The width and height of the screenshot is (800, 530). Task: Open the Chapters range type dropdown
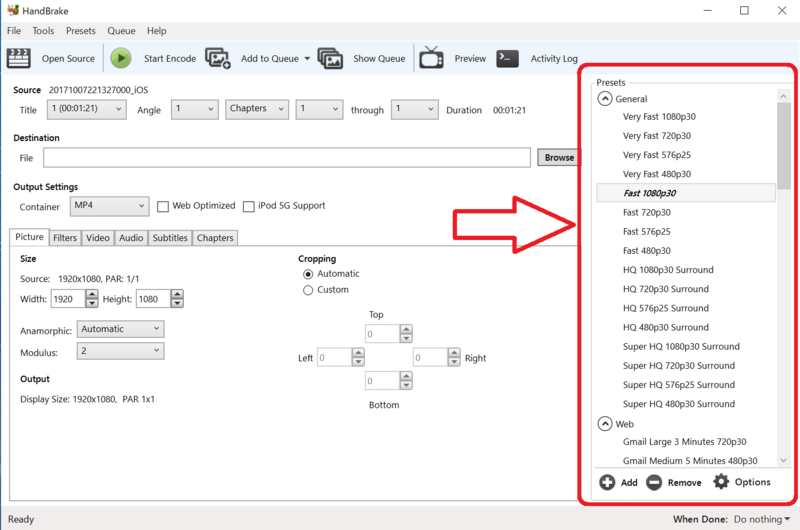coord(257,109)
